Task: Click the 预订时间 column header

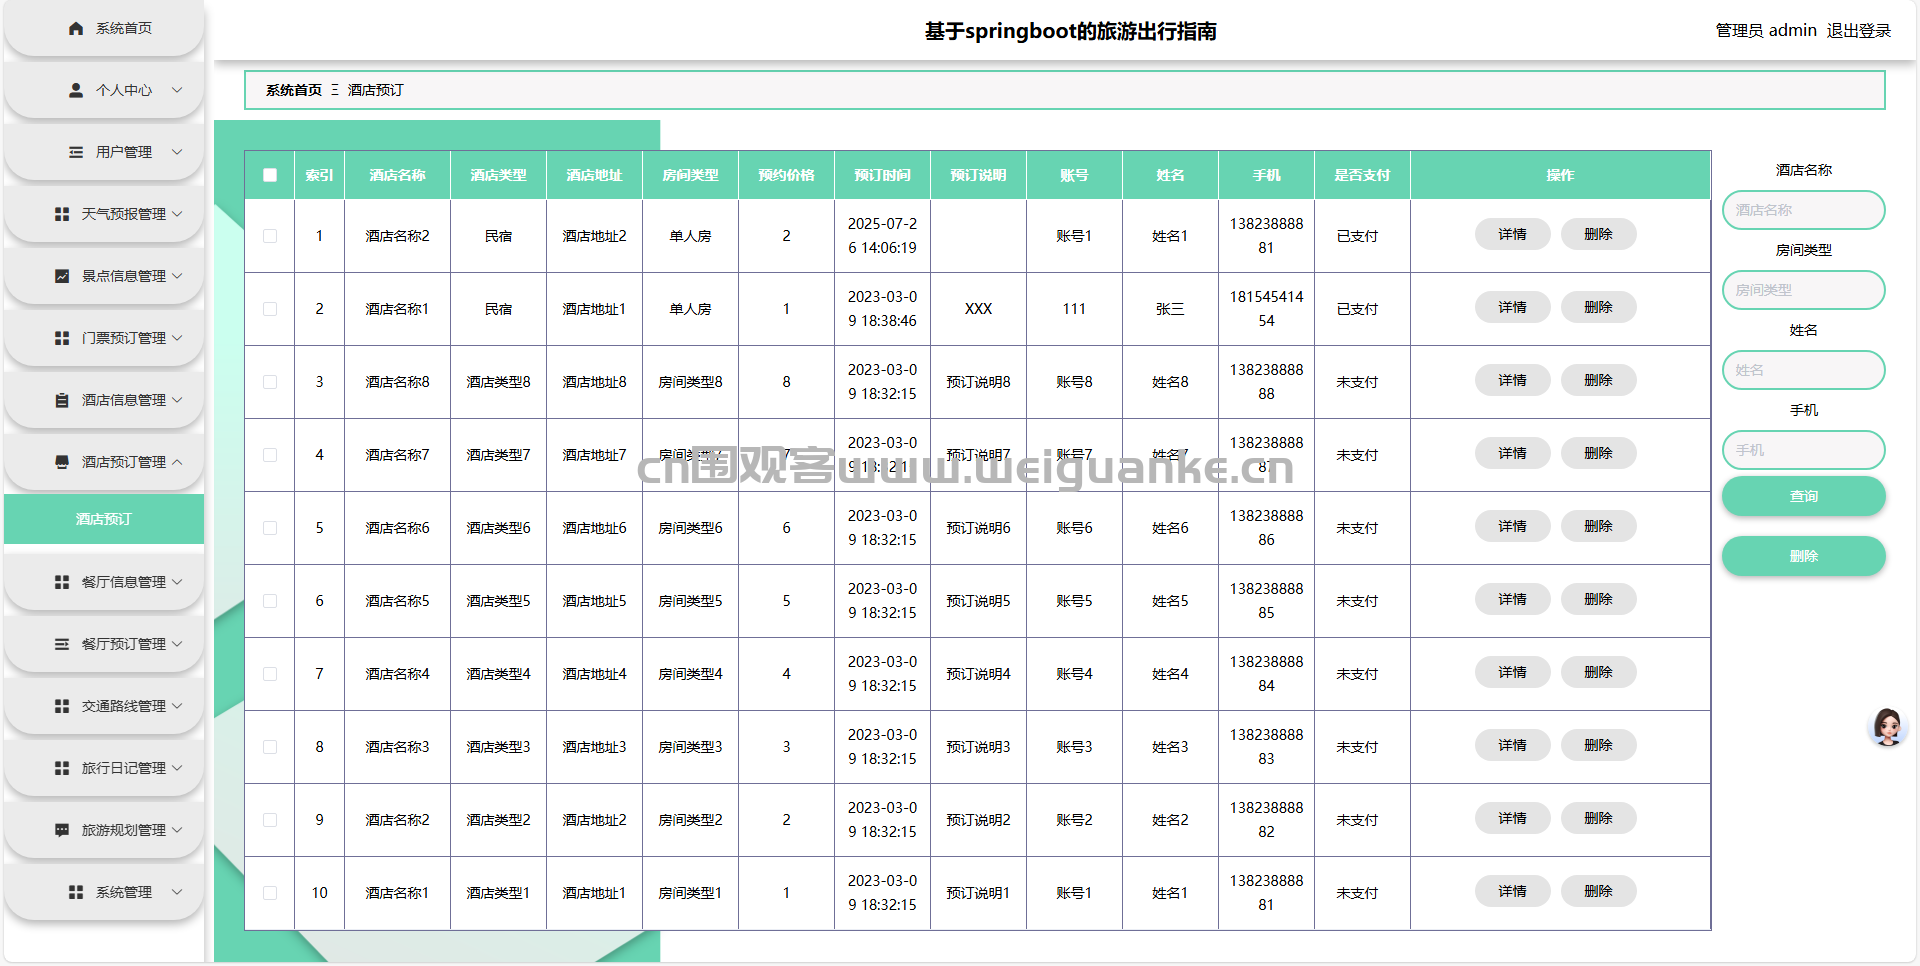Action: 882,175
